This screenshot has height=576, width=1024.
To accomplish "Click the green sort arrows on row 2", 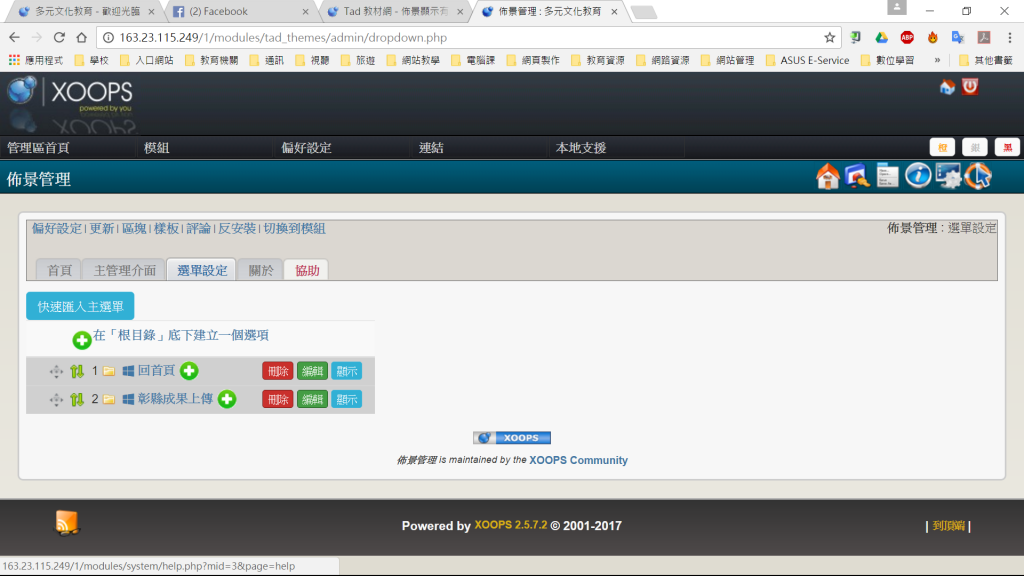I will pos(77,399).
